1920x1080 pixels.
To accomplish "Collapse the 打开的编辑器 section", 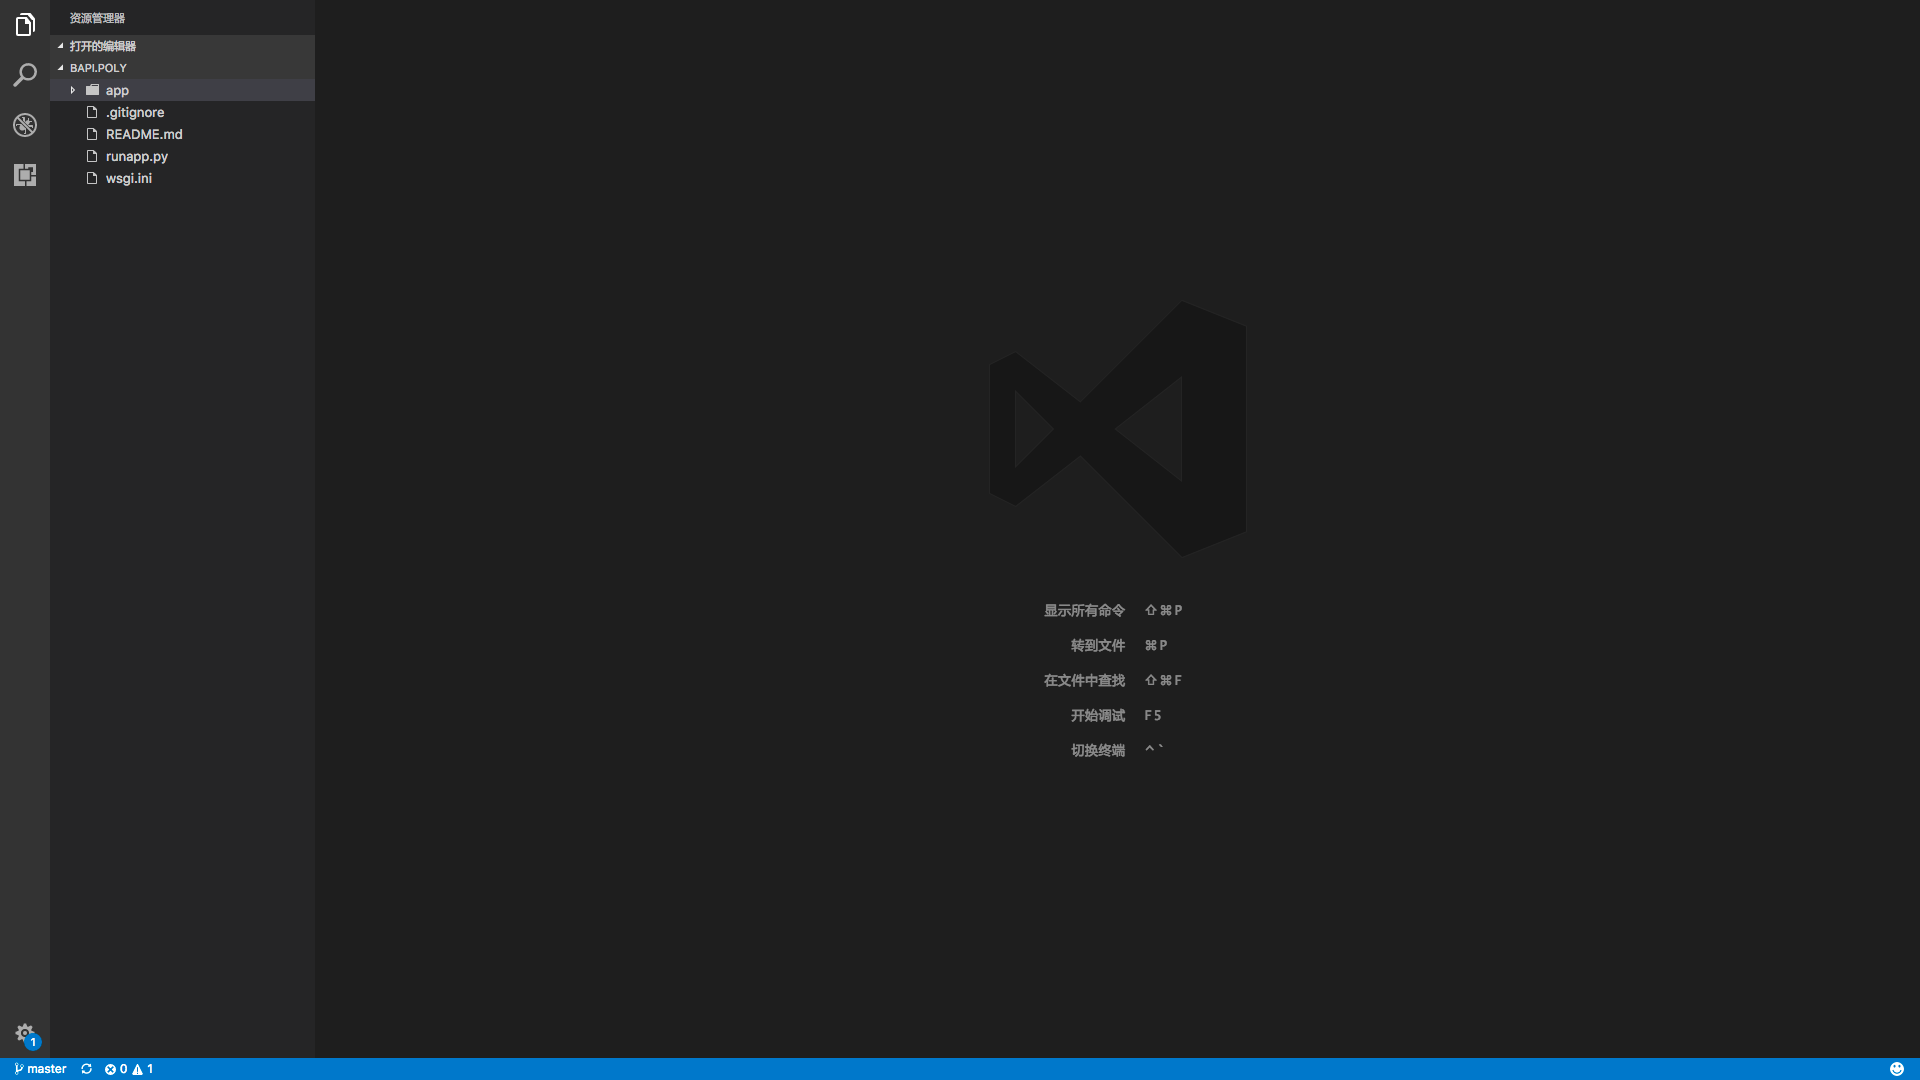I will coord(102,46).
